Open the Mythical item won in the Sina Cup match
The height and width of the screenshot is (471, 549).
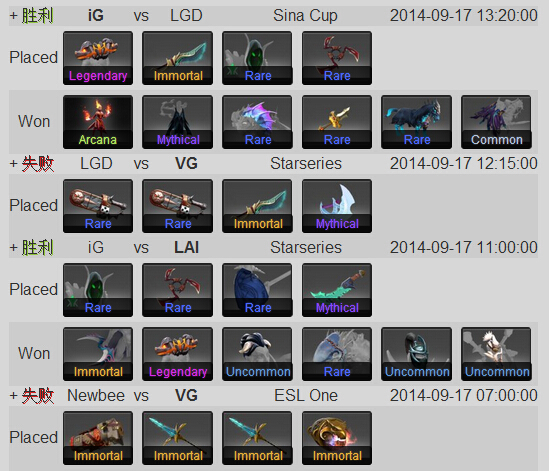(178, 122)
